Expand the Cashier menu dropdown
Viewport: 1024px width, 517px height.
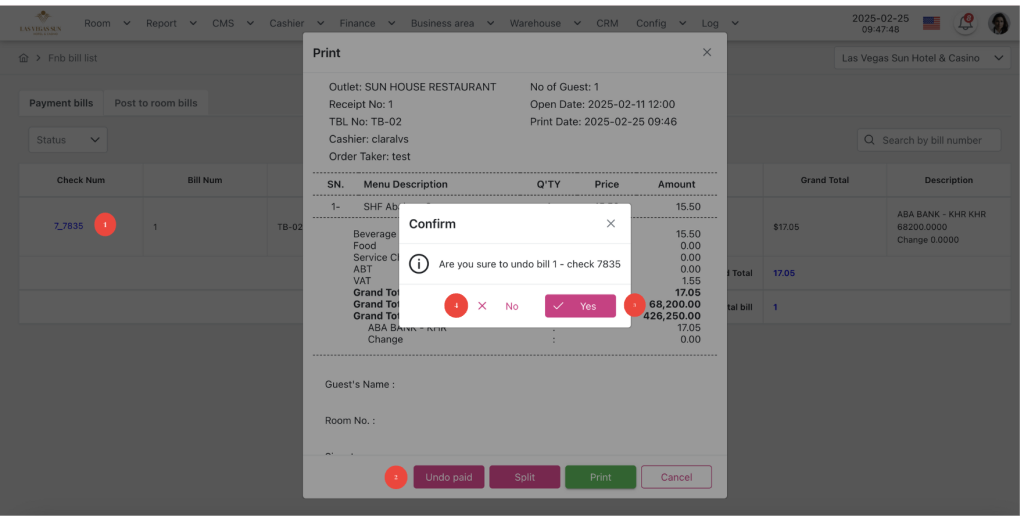pos(297,23)
